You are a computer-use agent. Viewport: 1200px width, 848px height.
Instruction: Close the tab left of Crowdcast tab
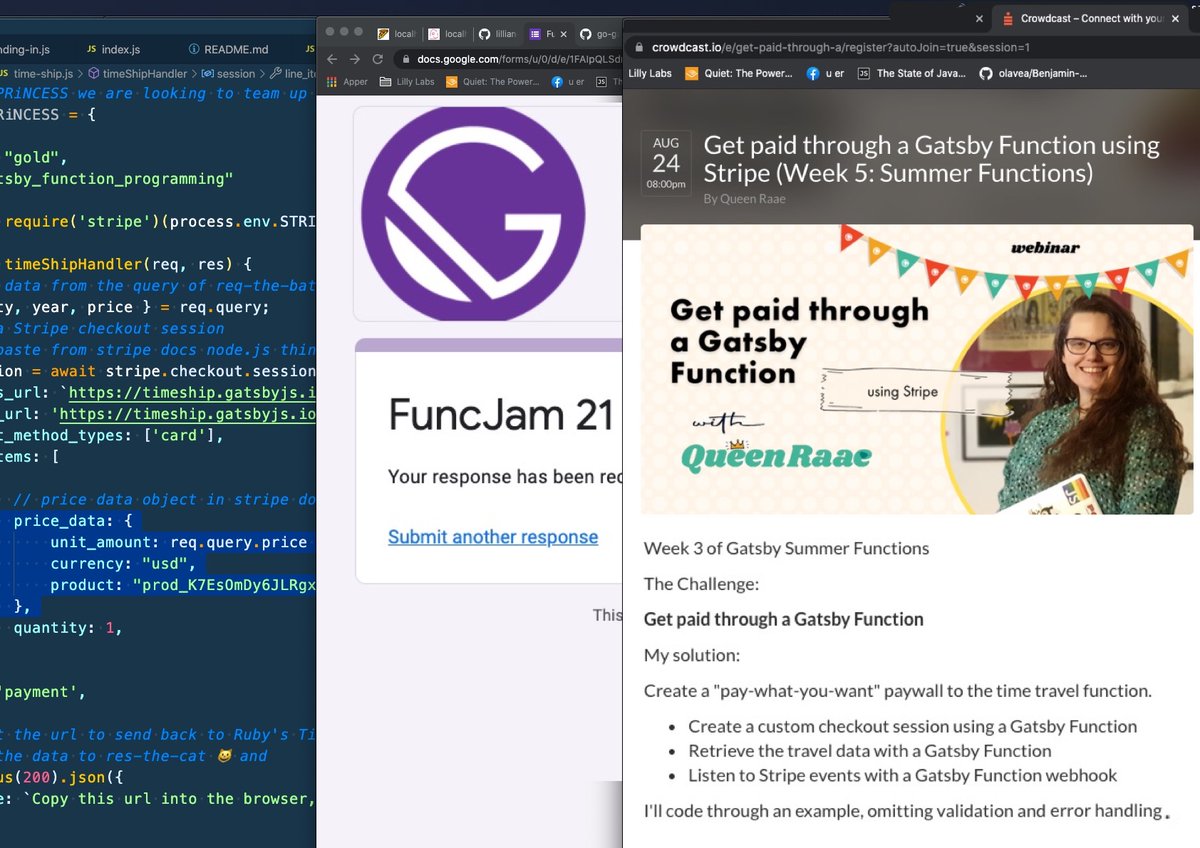[x=979, y=18]
